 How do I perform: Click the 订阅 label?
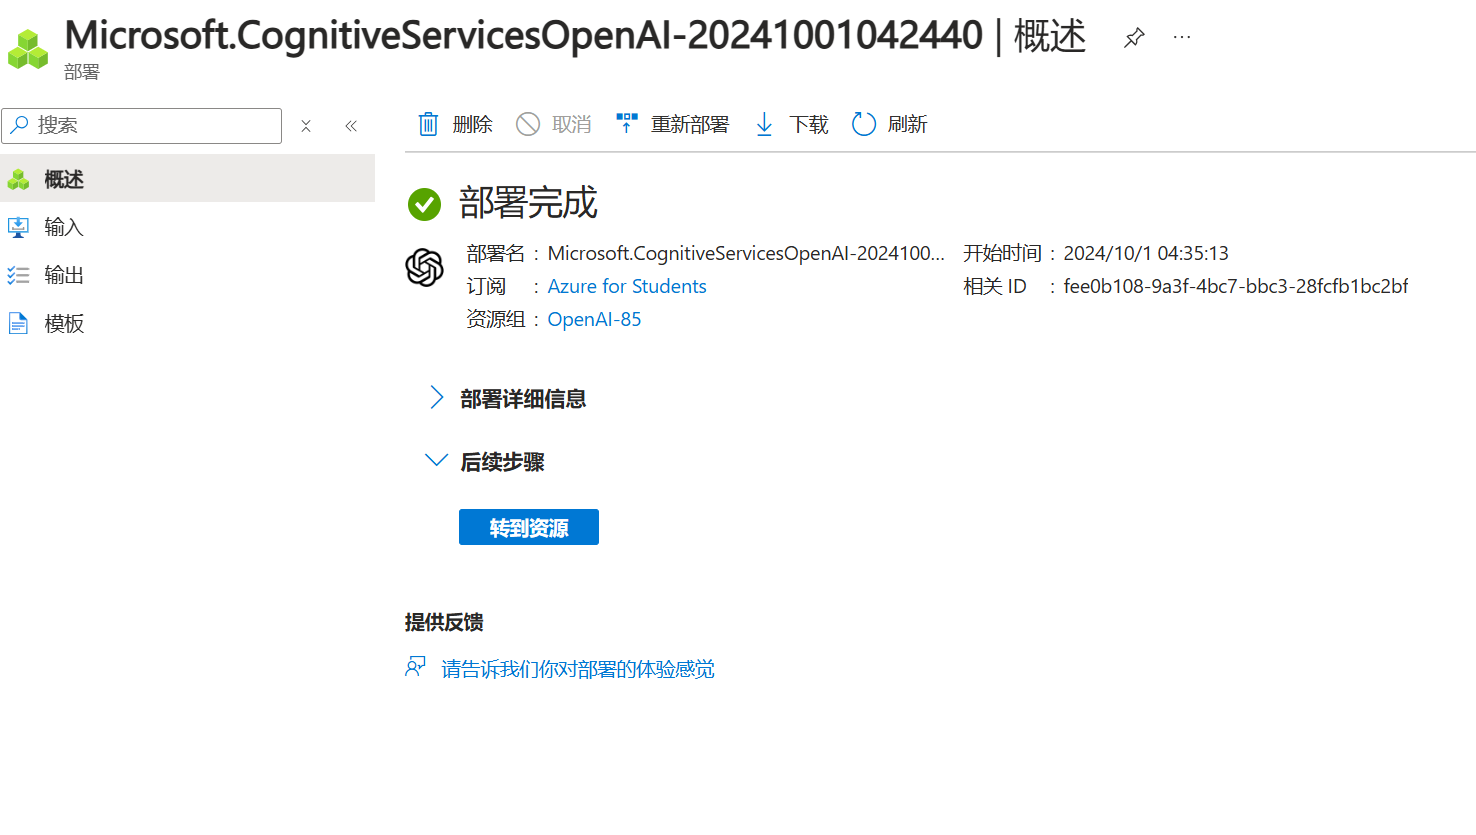[486, 286]
